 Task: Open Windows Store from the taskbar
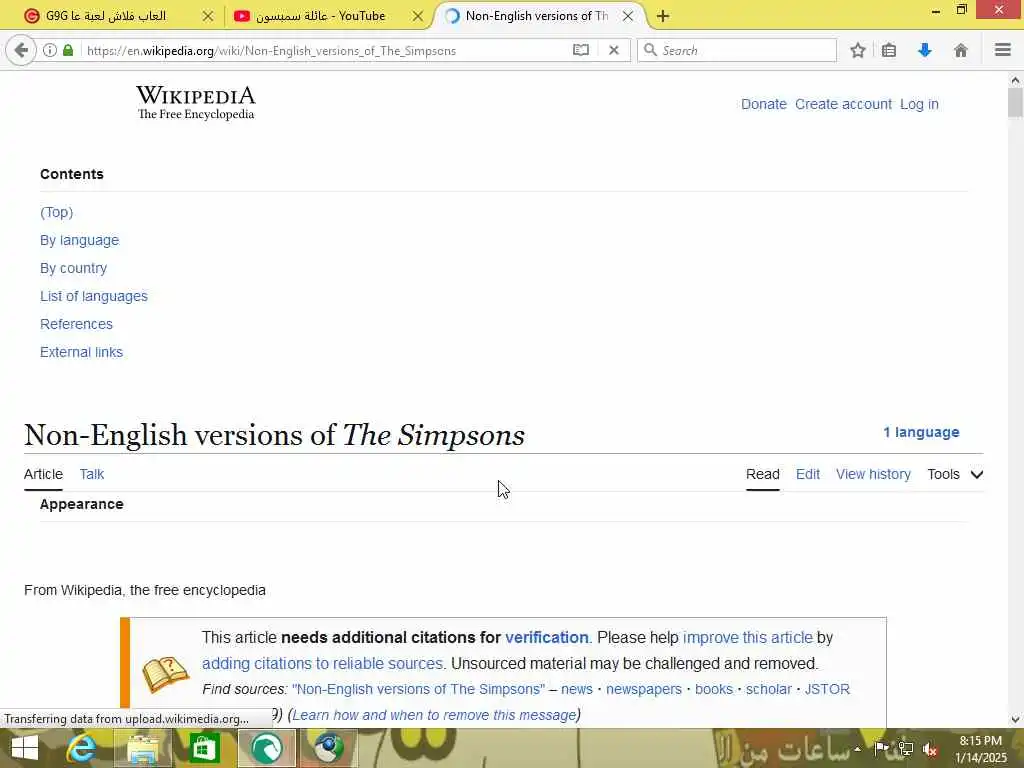(x=204, y=748)
